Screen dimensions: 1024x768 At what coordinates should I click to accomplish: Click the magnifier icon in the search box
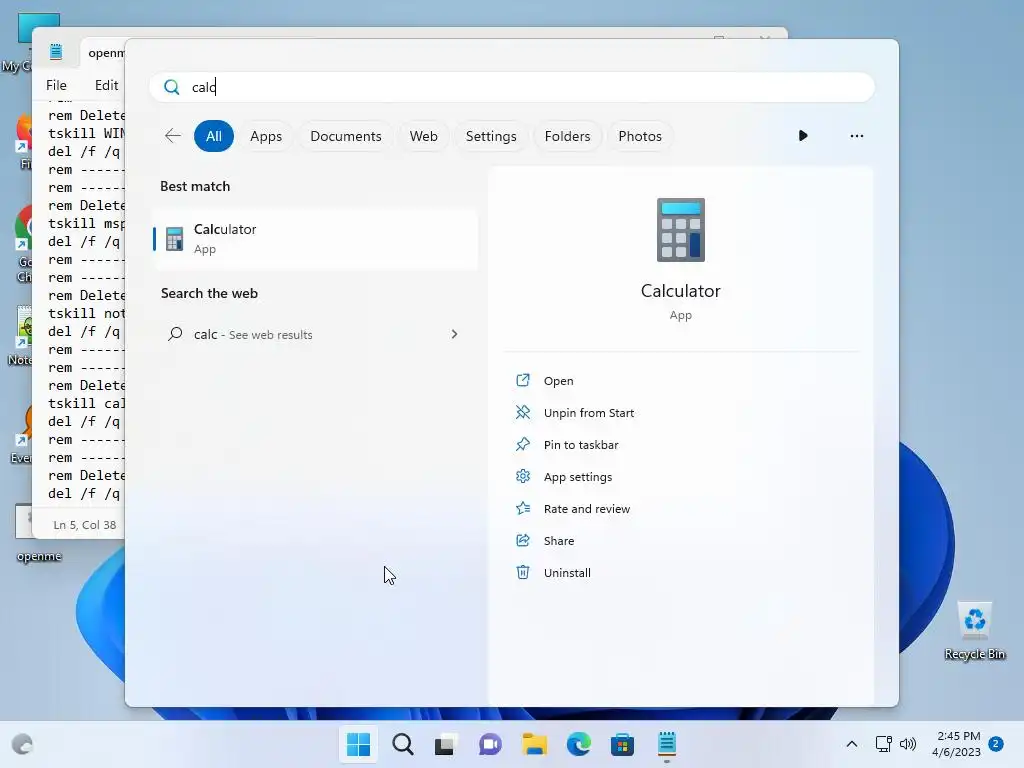pos(171,87)
